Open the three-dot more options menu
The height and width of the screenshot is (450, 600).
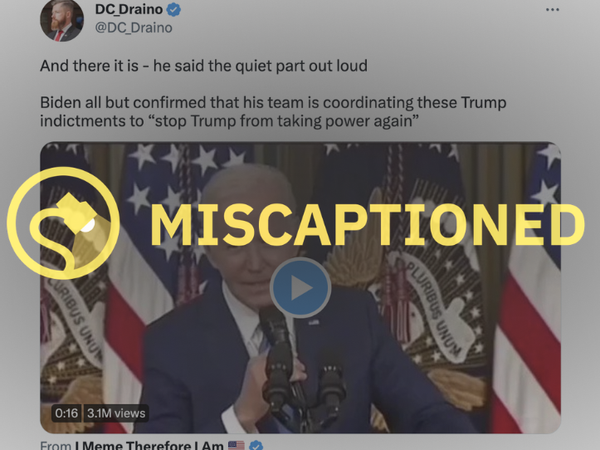[x=552, y=10]
